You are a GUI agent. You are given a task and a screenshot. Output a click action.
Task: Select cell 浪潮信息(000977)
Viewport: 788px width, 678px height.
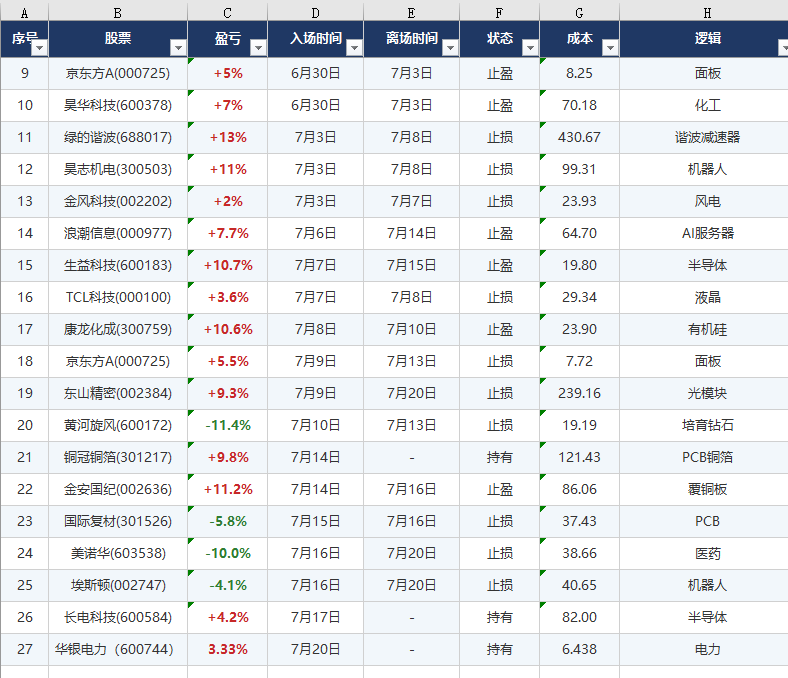pyautogui.click(x=118, y=233)
